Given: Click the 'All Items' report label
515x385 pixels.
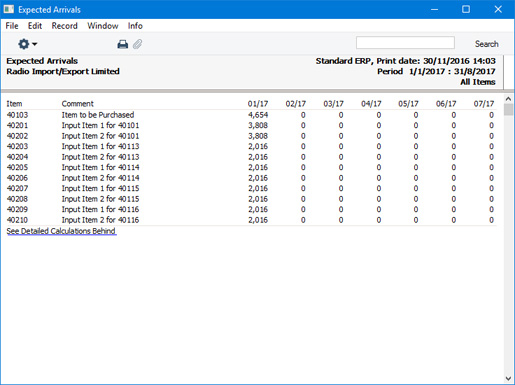Looking at the screenshot, I should coord(478,82).
